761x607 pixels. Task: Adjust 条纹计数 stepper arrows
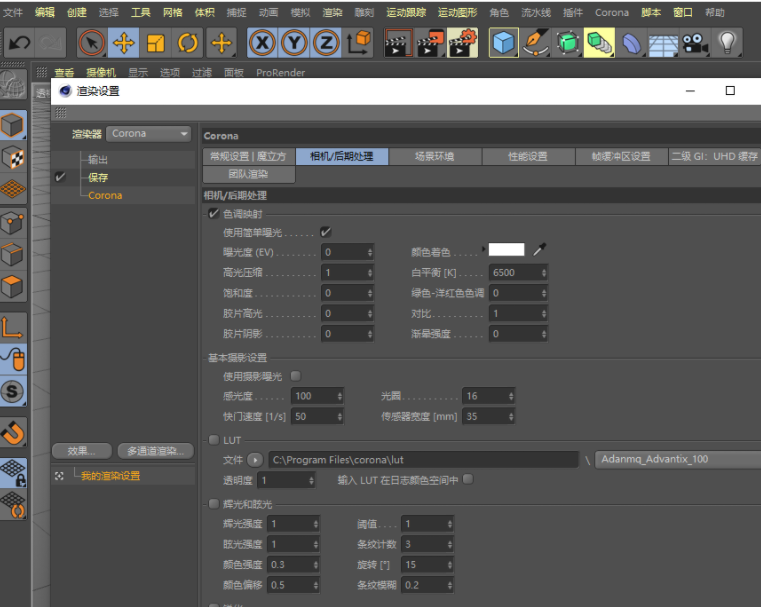point(450,544)
